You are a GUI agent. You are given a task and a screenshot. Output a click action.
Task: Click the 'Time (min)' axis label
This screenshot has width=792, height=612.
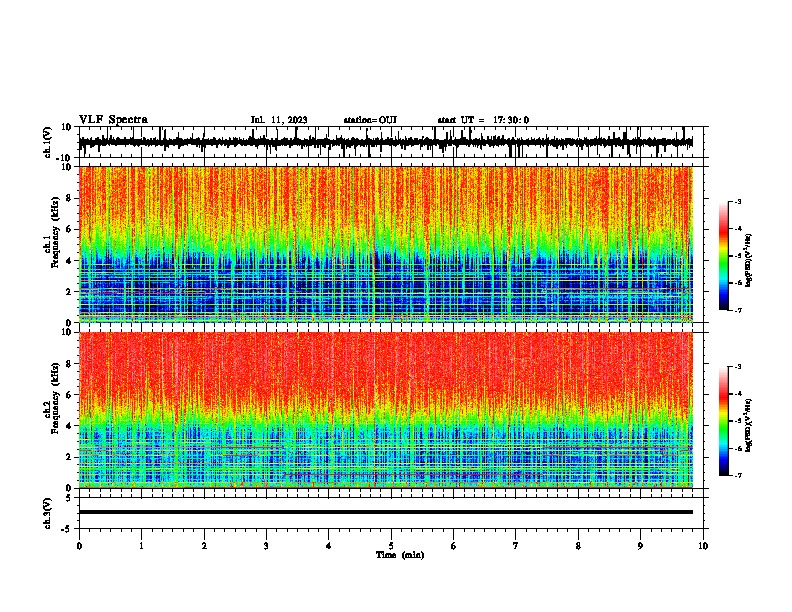400,555
